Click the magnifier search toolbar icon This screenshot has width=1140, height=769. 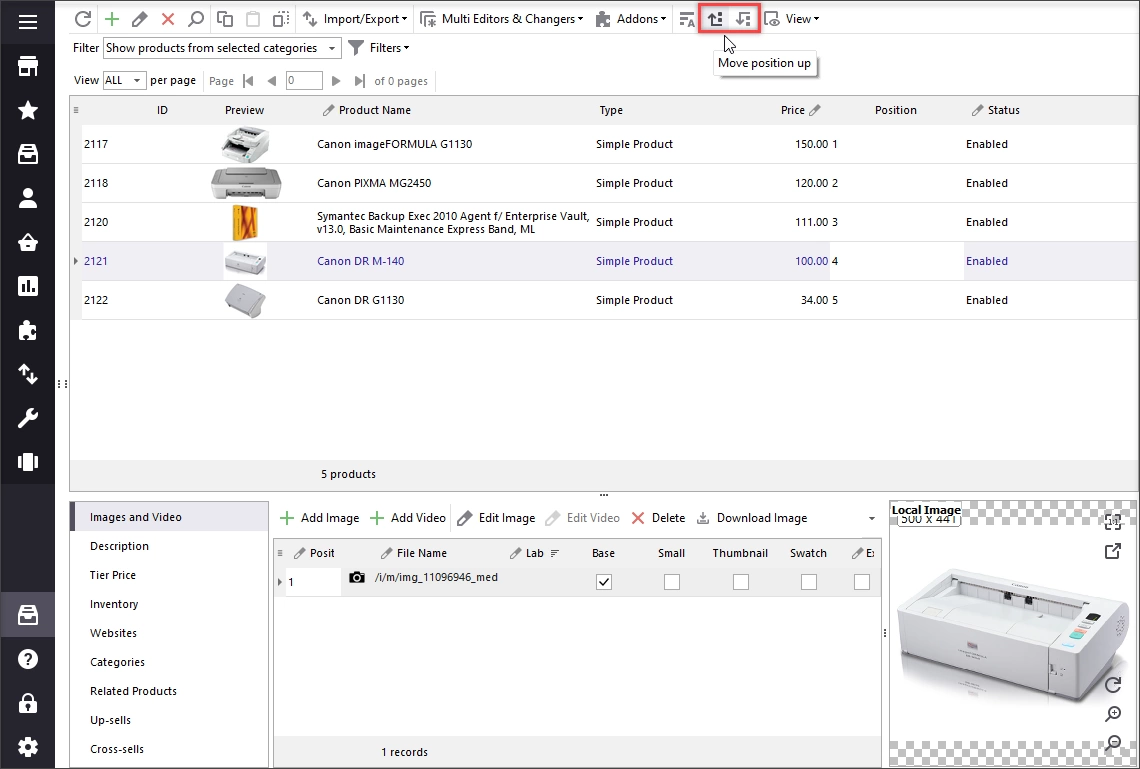point(196,19)
